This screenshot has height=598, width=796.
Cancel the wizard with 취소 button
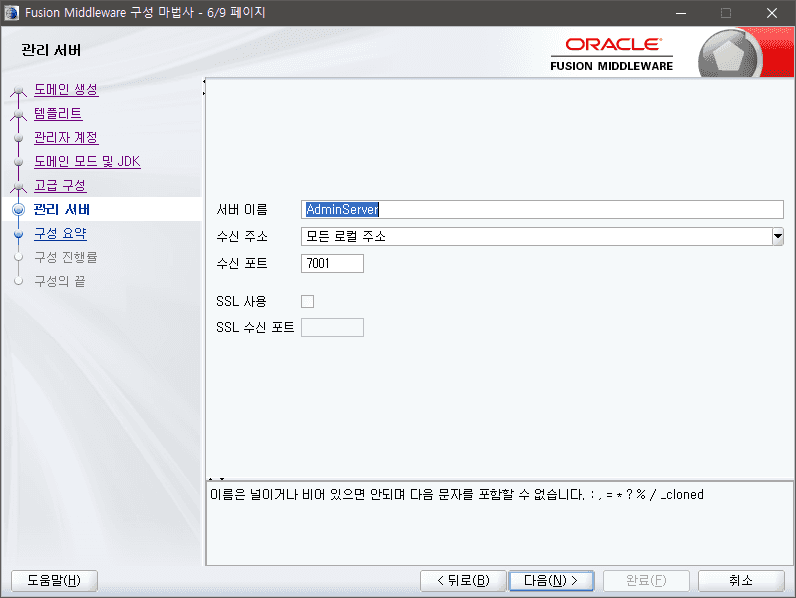pyautogui.click(x=741, y=580)
